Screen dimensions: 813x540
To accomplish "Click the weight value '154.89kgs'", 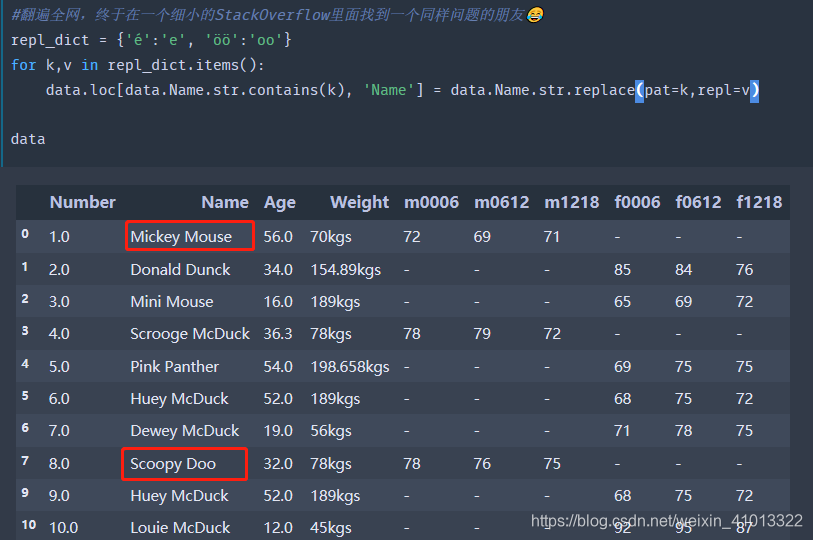I will coord(345,270).
